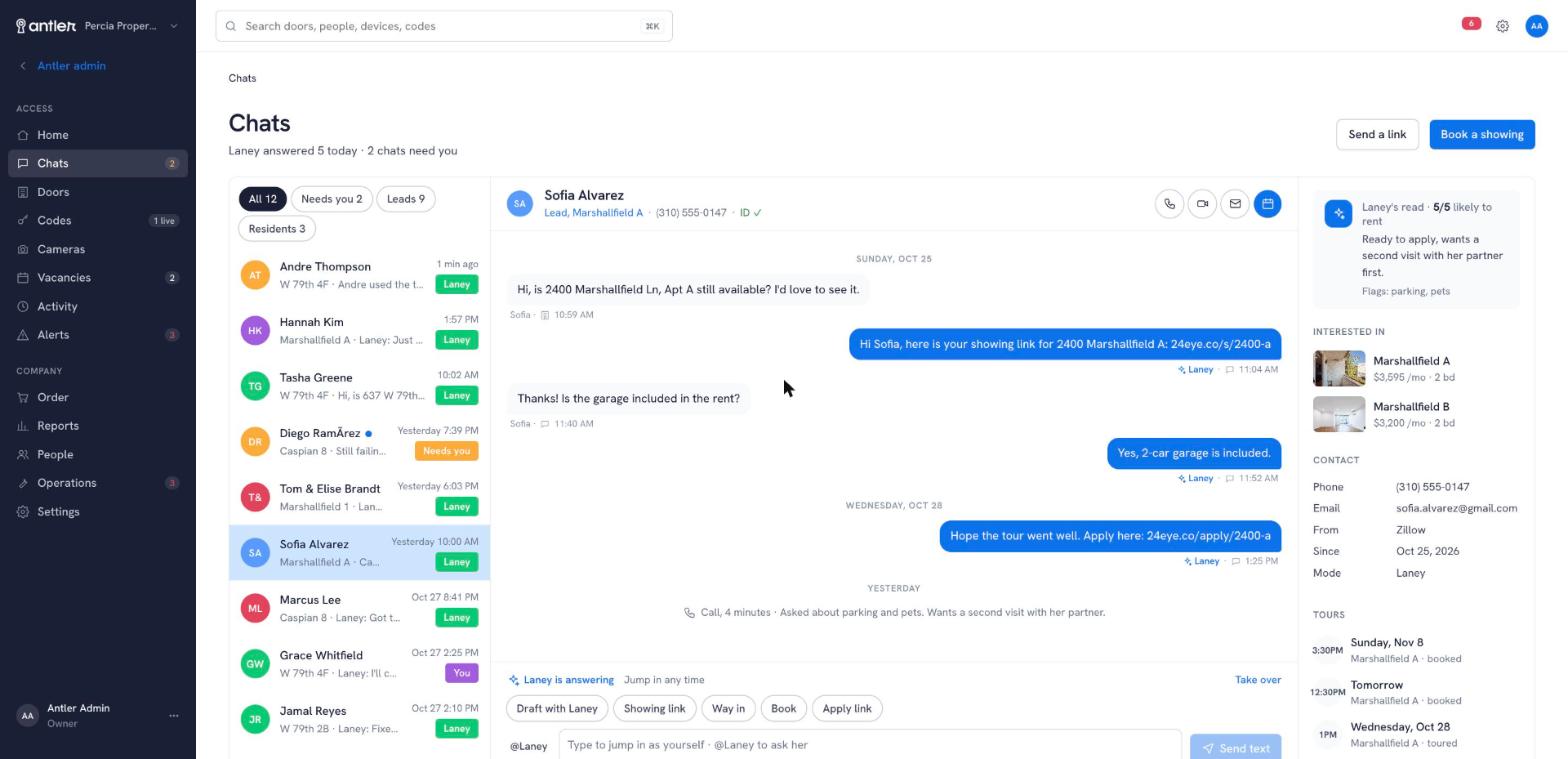Open the email icon in chat header
Image resolution: width=1568 pixels, height=759 pixels.
coord(1235,204)
